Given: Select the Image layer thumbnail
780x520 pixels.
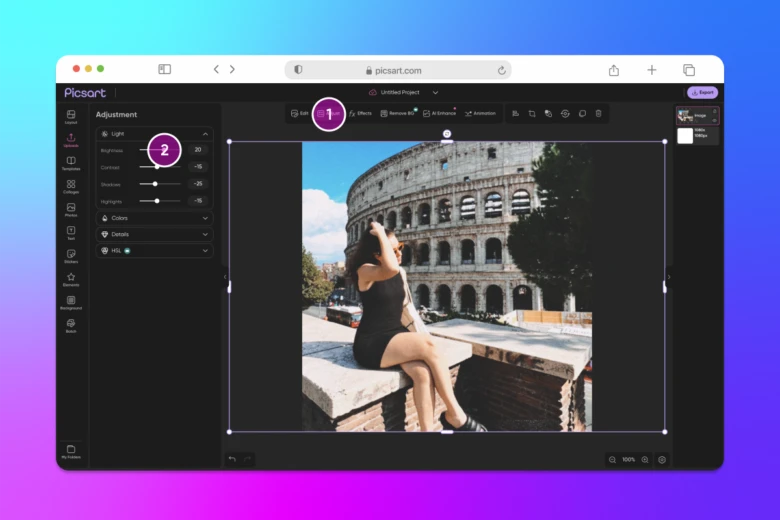Looking at the screenshot, I should coord(686,115).
